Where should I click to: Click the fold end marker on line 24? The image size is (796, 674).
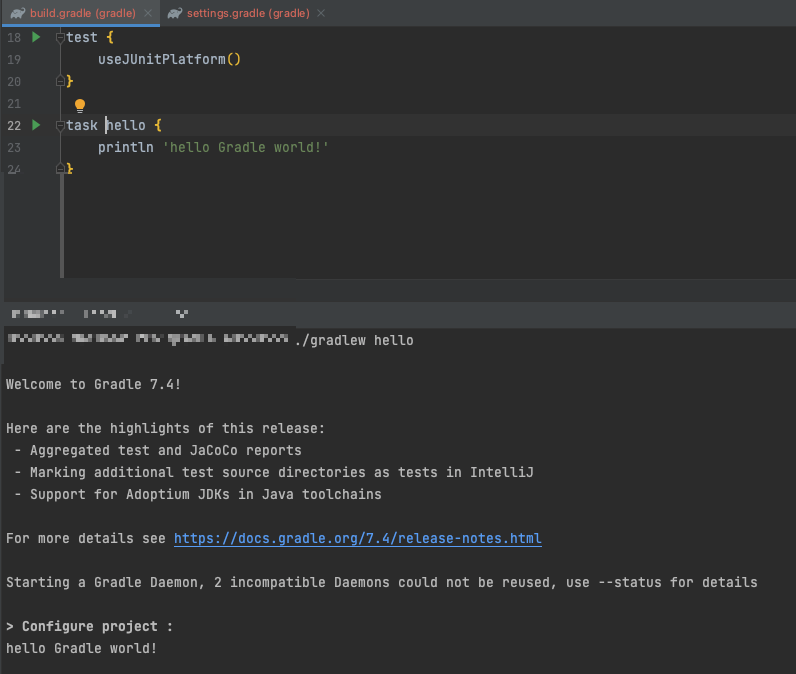(60, 168)
